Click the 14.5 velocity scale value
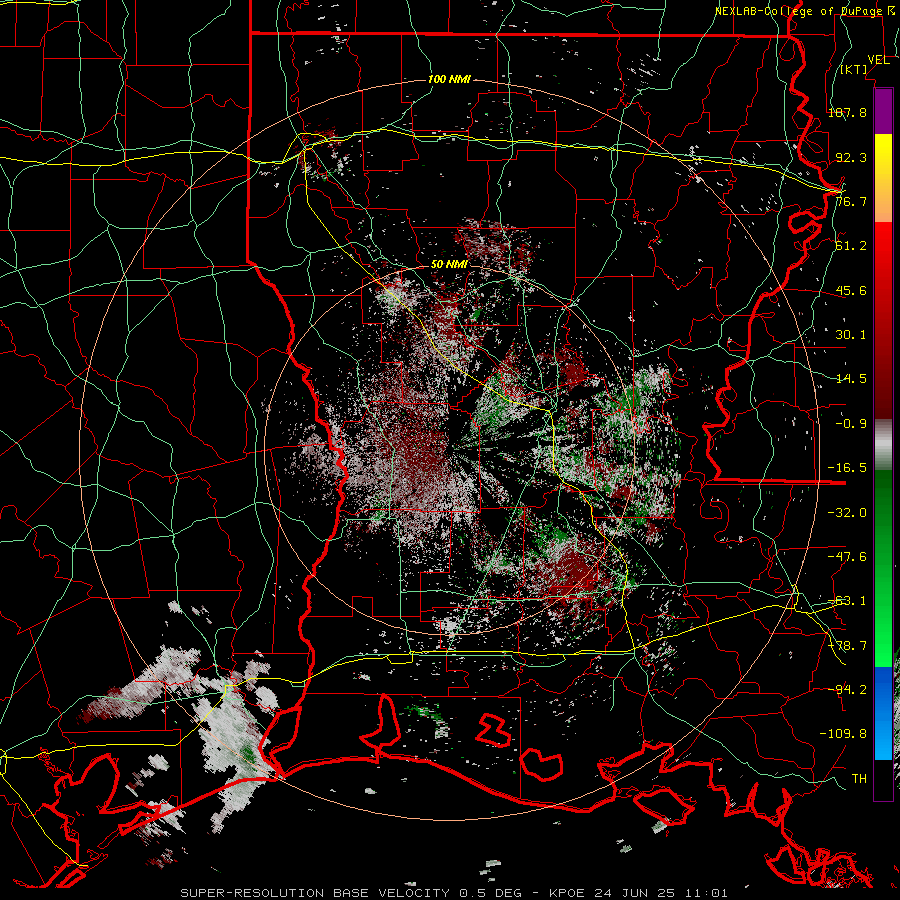The height and width of the screenshot is (900, 900). 851,379
